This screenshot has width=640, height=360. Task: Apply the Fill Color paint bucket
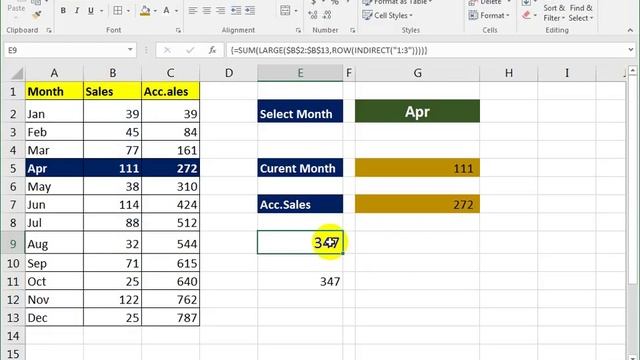click(x=145, y=11)
